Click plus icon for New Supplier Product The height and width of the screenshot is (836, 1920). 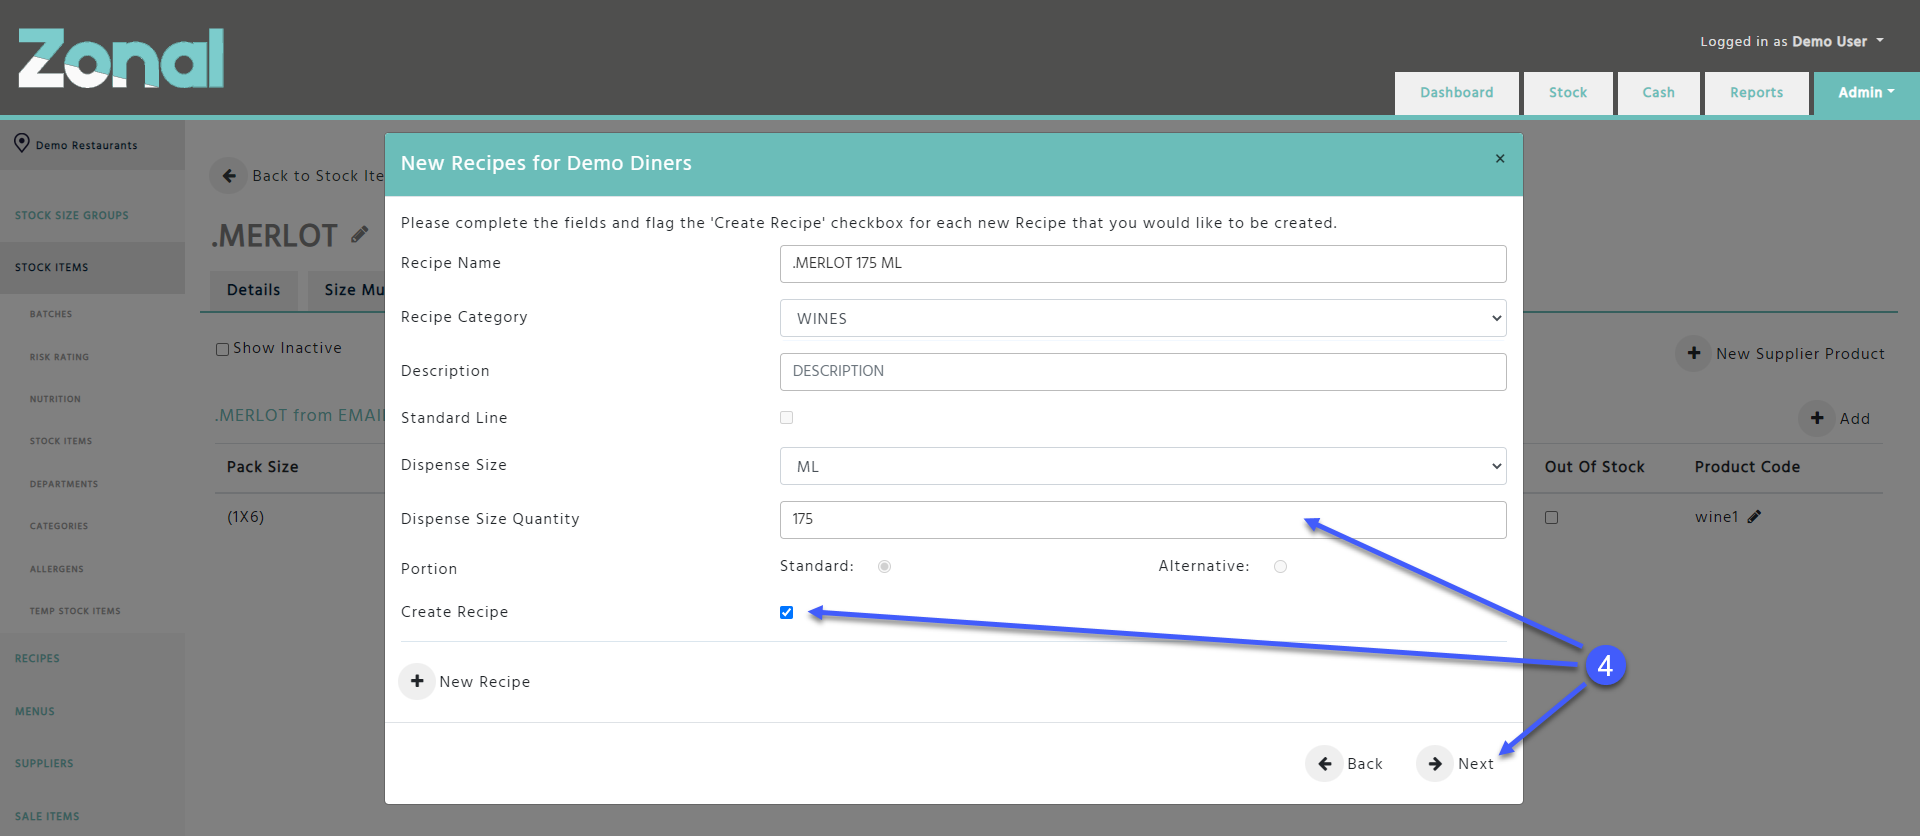(1694, 353)
